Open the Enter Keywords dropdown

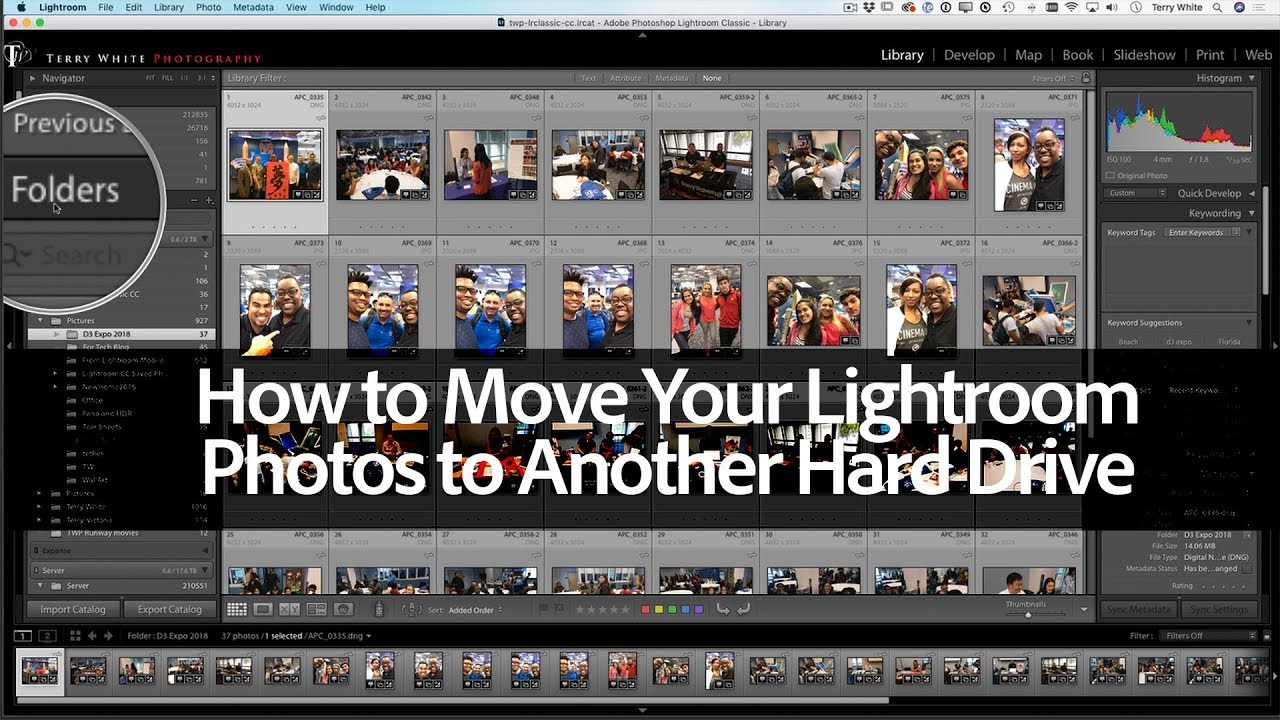pos(1204,232)
